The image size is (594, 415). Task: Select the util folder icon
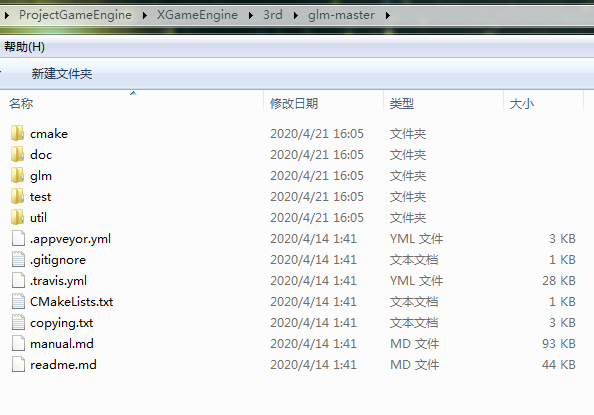pos(17,218)
